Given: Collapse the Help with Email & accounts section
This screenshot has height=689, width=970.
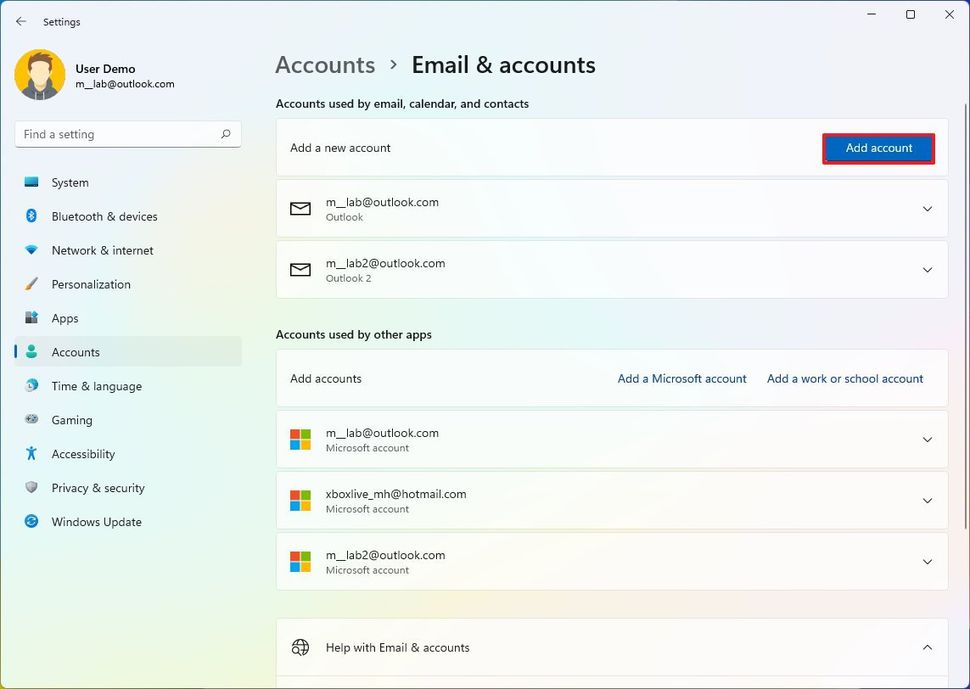Looking at the screenshot, I should coord(926,648).
